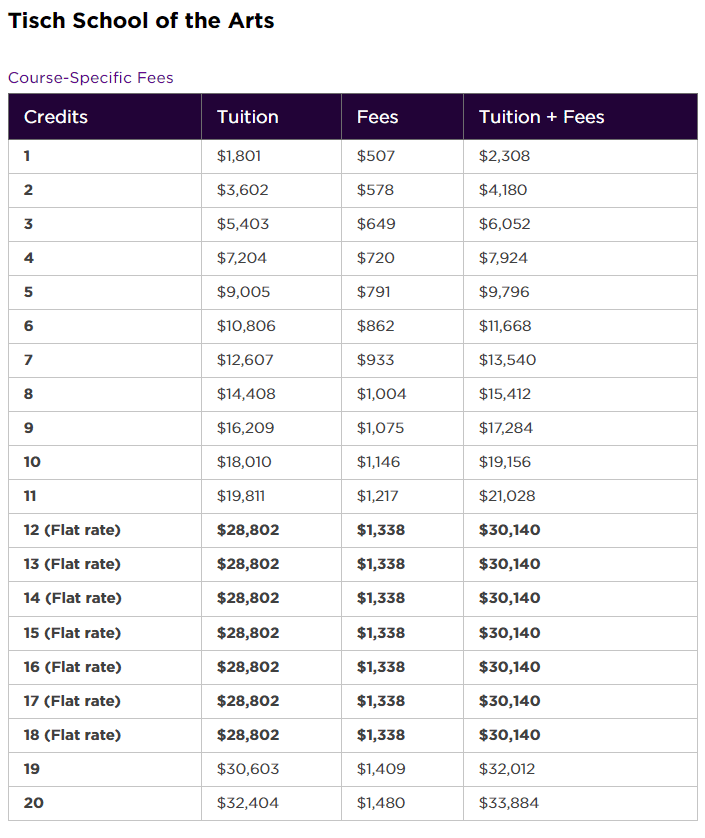Select the 12 (Flat rate) credits cell
Image resolution: width=705 pixels, height=838 pixels.
(72, 530)
